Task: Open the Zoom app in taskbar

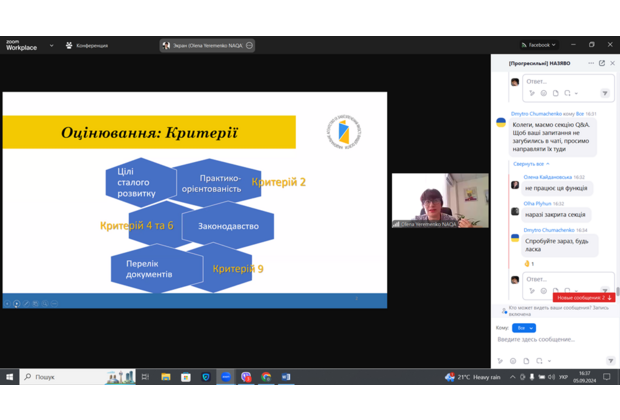Action: [226, 377]
